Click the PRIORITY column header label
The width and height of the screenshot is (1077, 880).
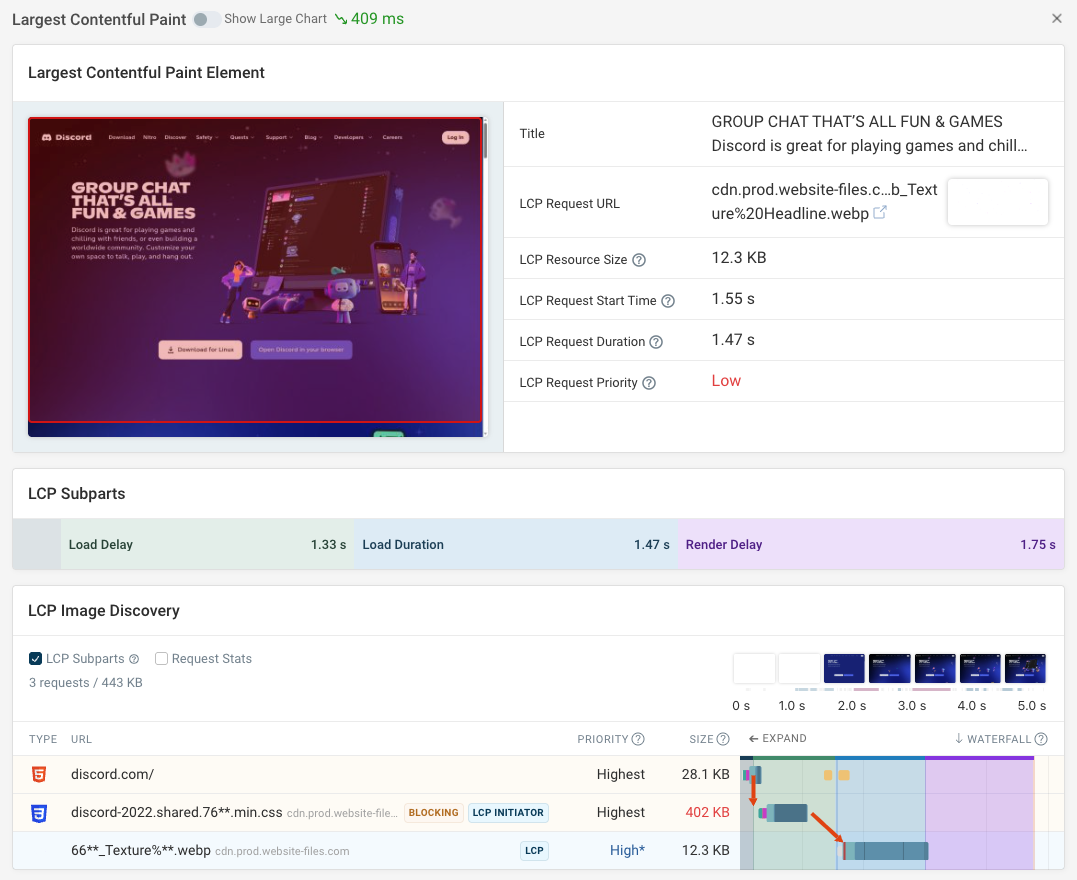click(602, 739)
